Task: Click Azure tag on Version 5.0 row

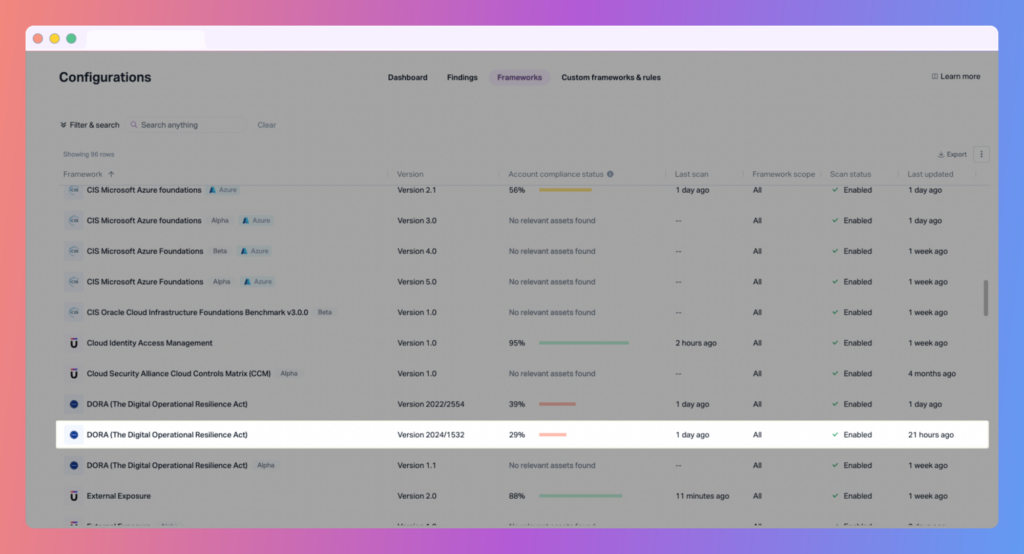Action: coord(258,282)
